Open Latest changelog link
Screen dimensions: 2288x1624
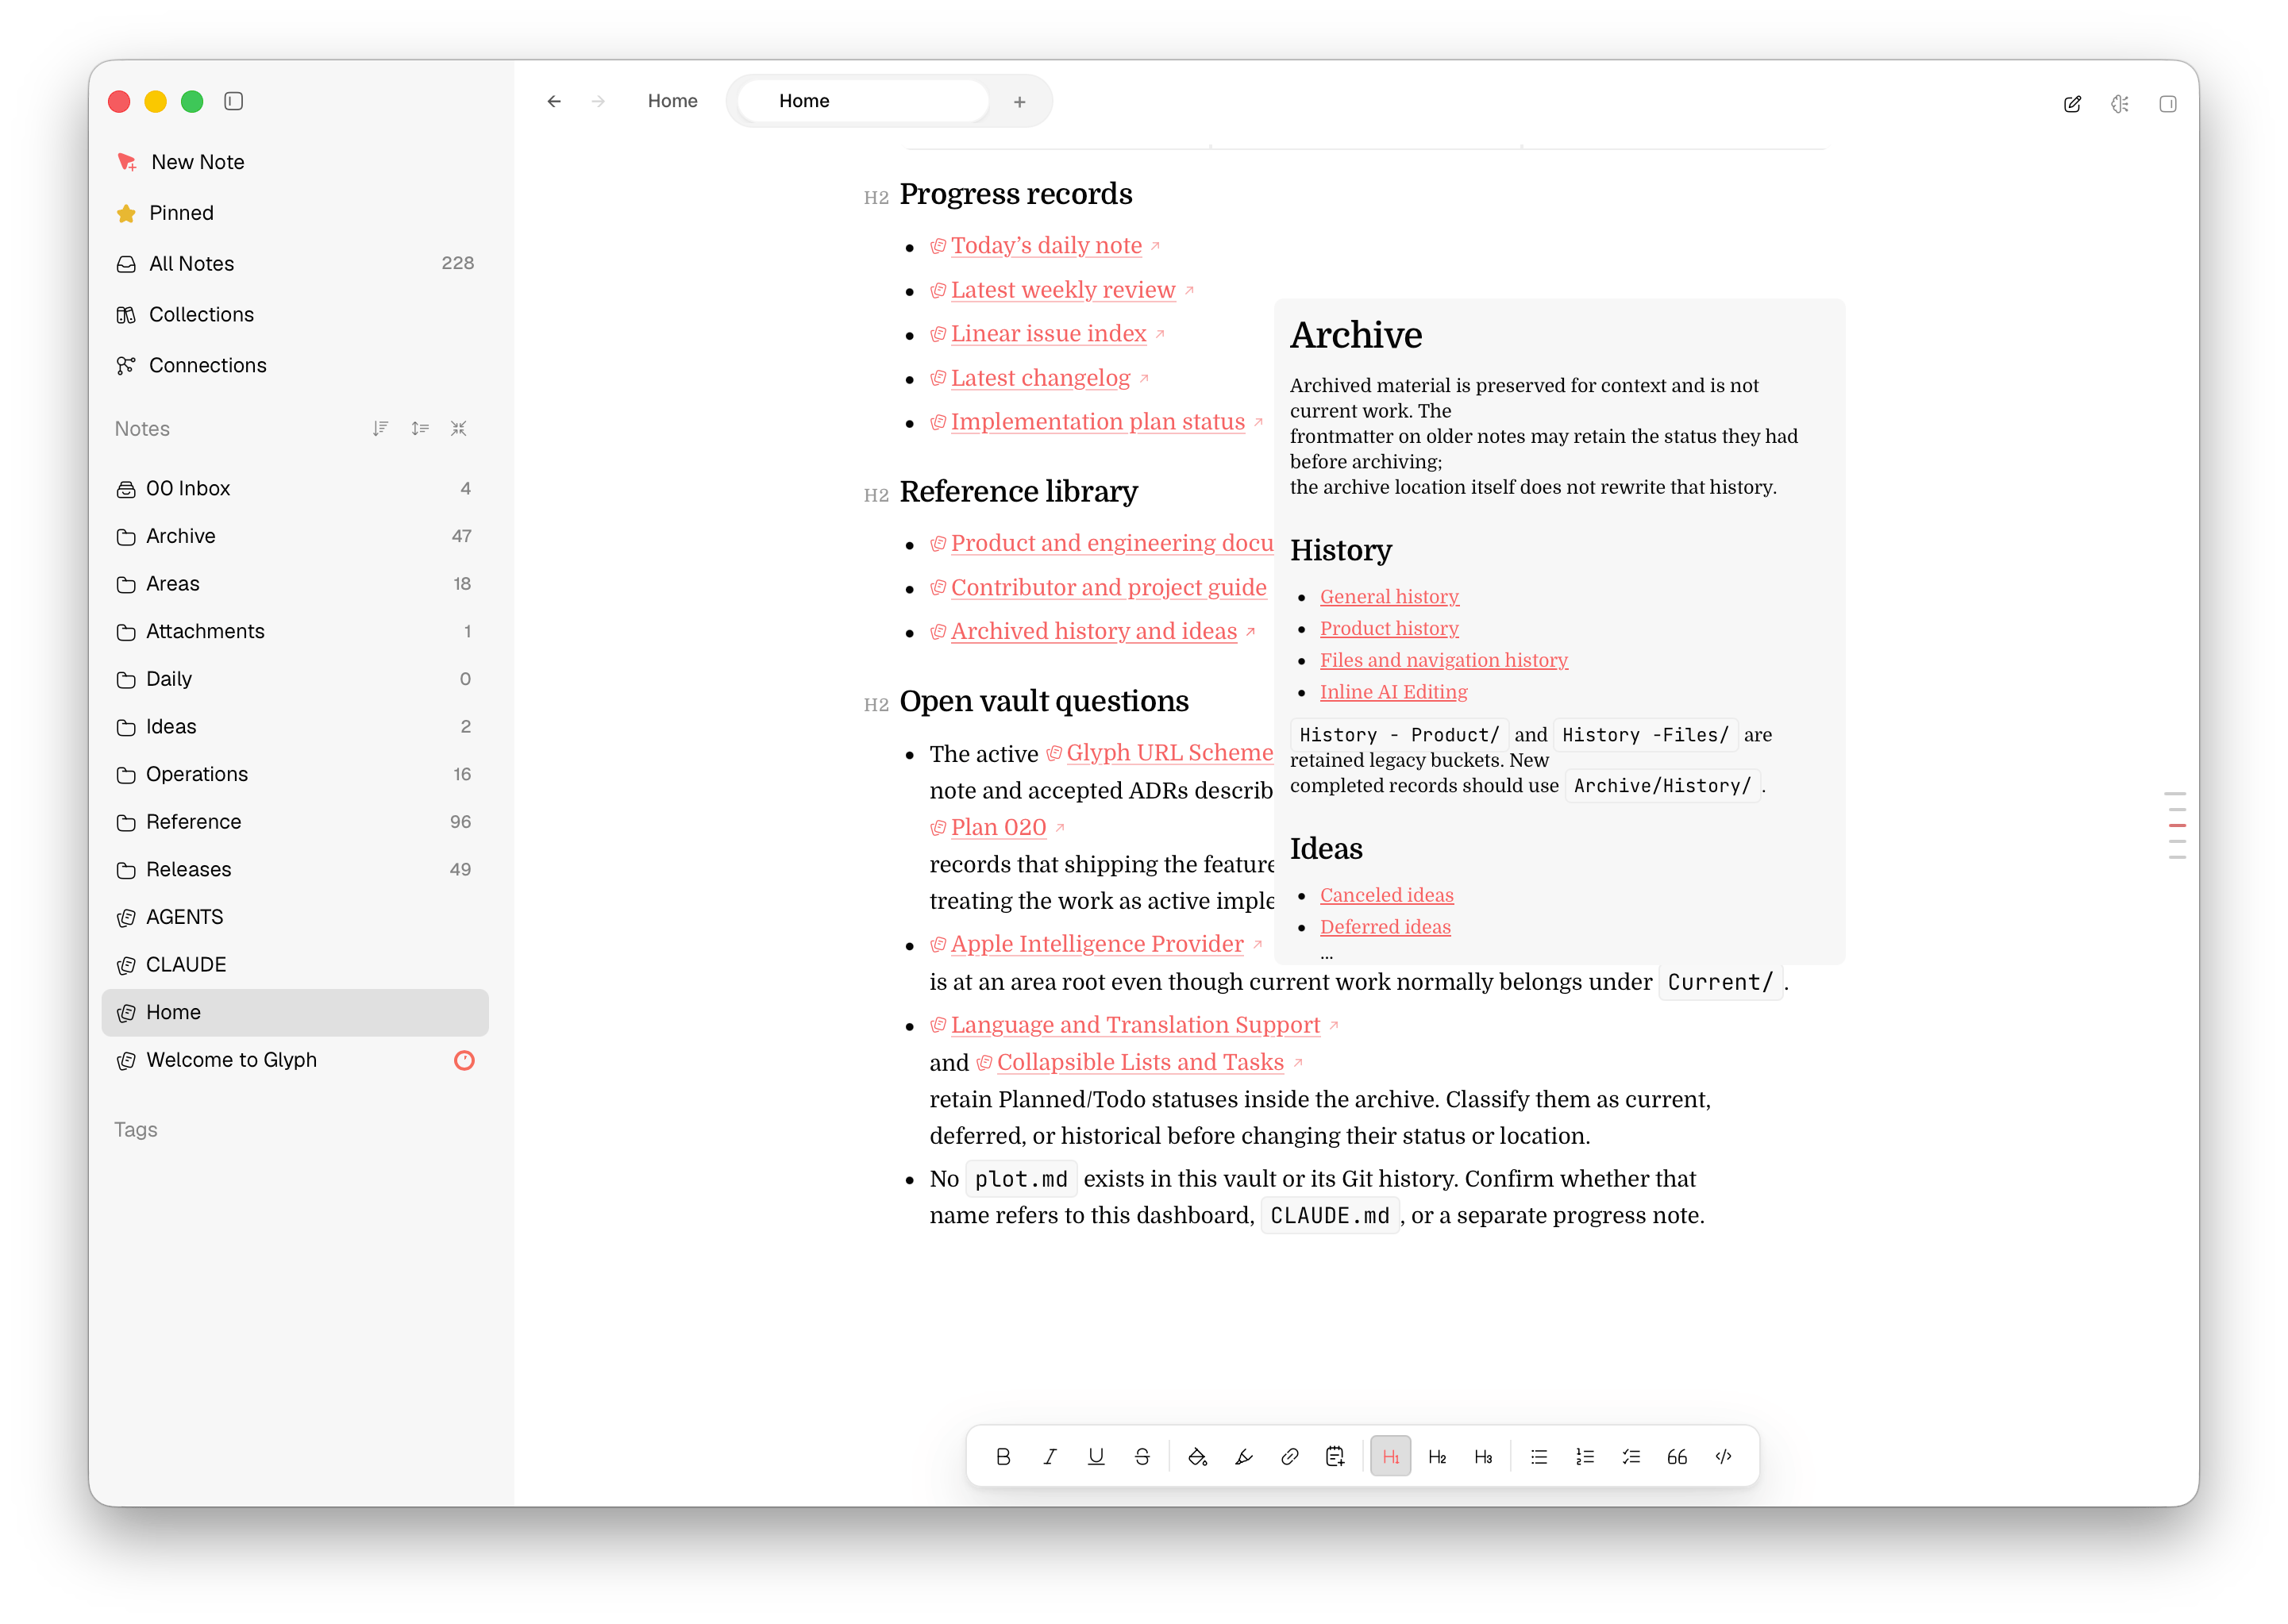pos(1040,378)
